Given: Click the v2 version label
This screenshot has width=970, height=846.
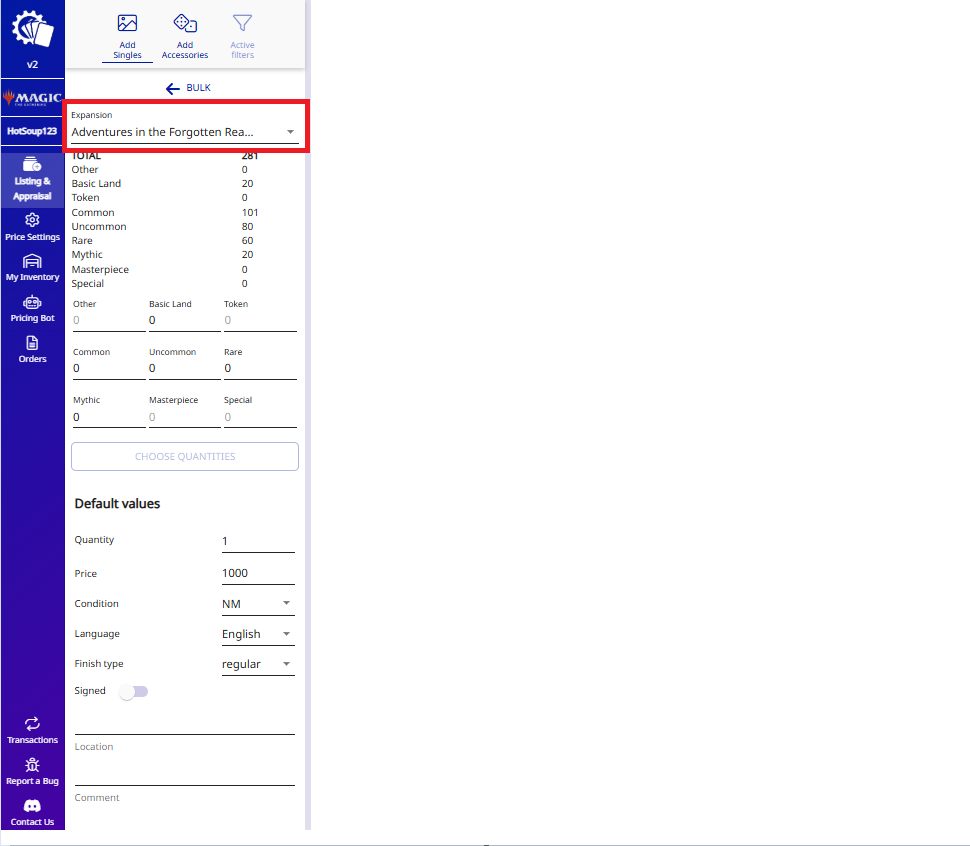Looking at the screenshot, I should pos(32,64).
